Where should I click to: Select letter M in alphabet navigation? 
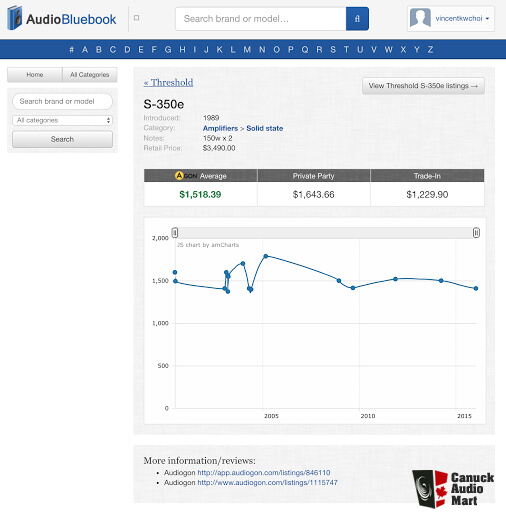[247, 50]
